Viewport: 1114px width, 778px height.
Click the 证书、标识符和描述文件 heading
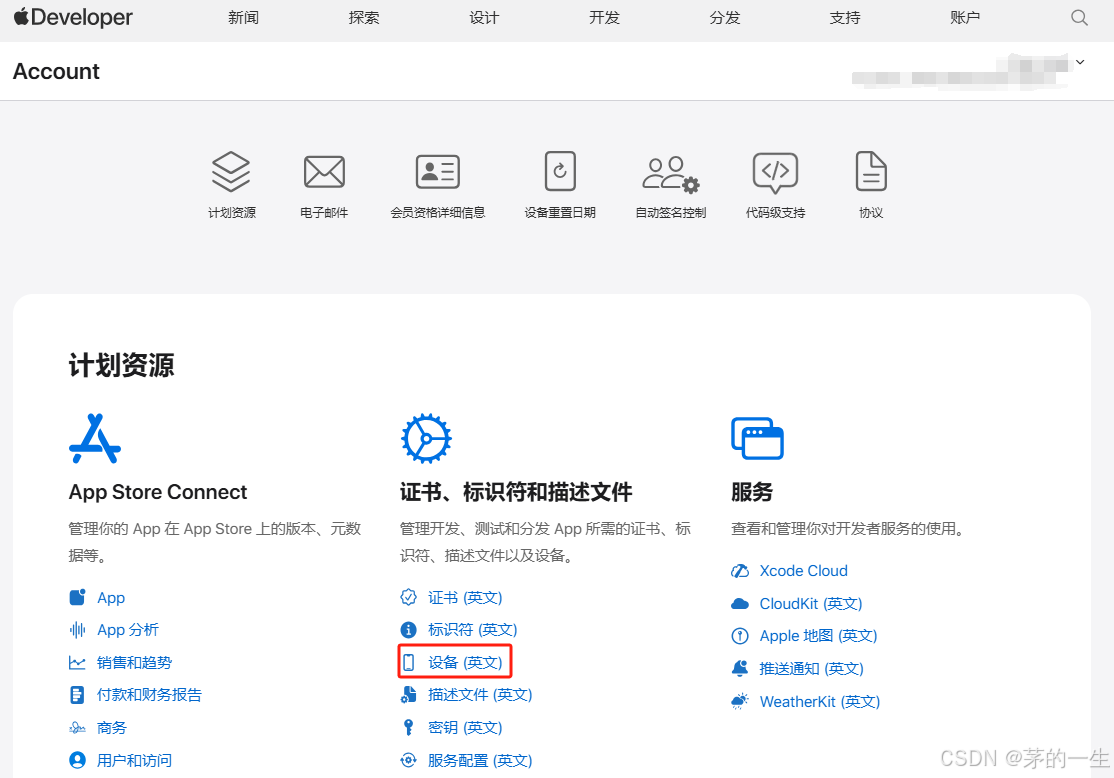[516, 492]
